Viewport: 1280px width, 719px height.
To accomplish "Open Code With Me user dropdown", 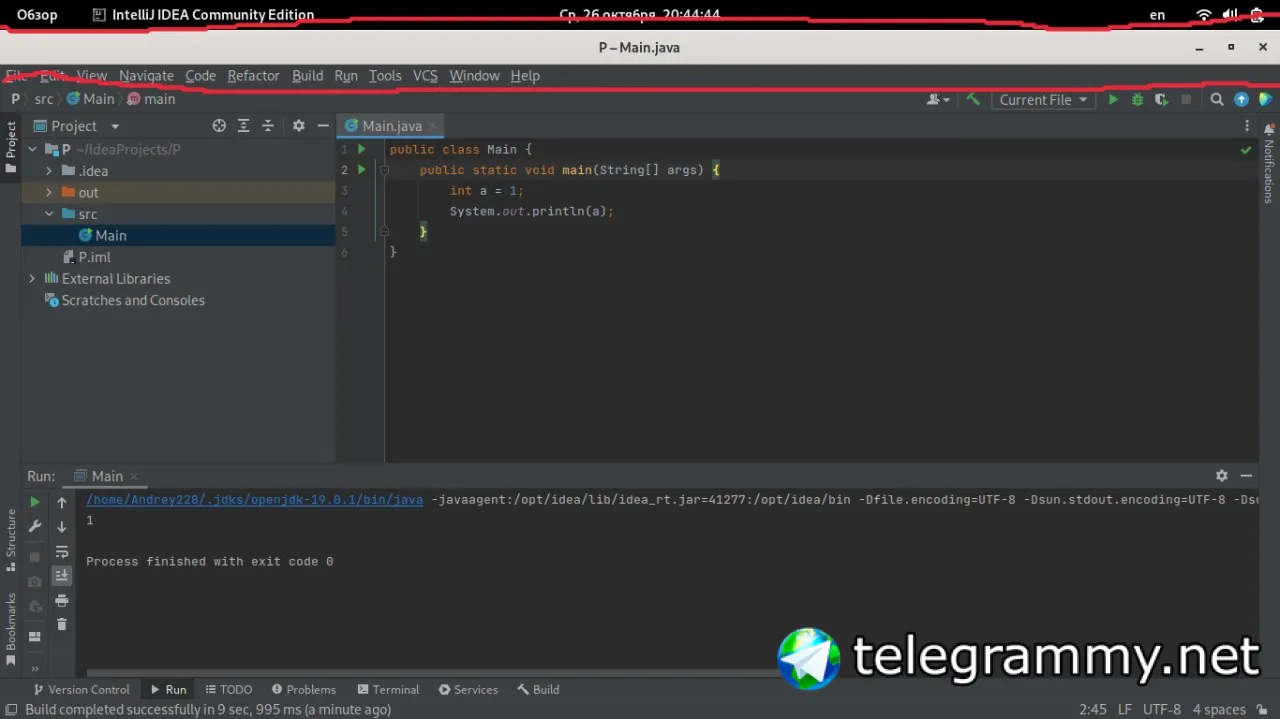I will [x=938, y=100].
